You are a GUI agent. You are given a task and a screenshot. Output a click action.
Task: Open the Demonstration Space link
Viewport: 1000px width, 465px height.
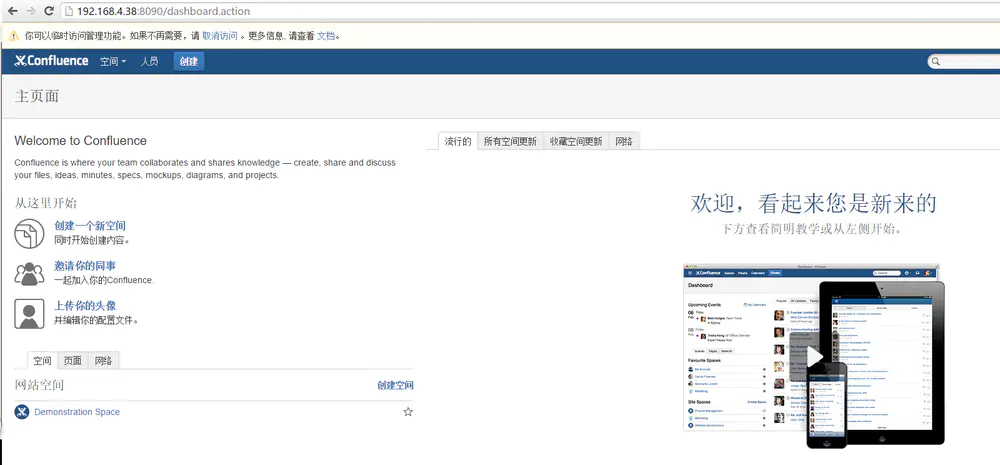[x=77, y=412]
